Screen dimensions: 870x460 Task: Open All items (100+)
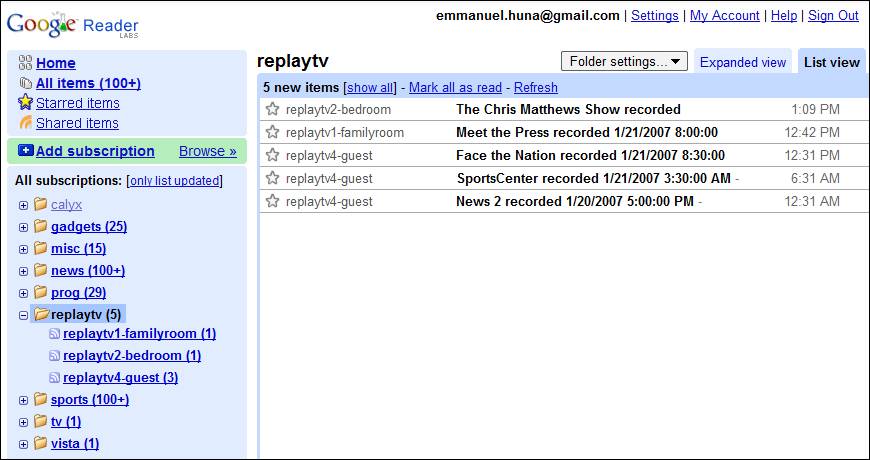coord(88,83)
